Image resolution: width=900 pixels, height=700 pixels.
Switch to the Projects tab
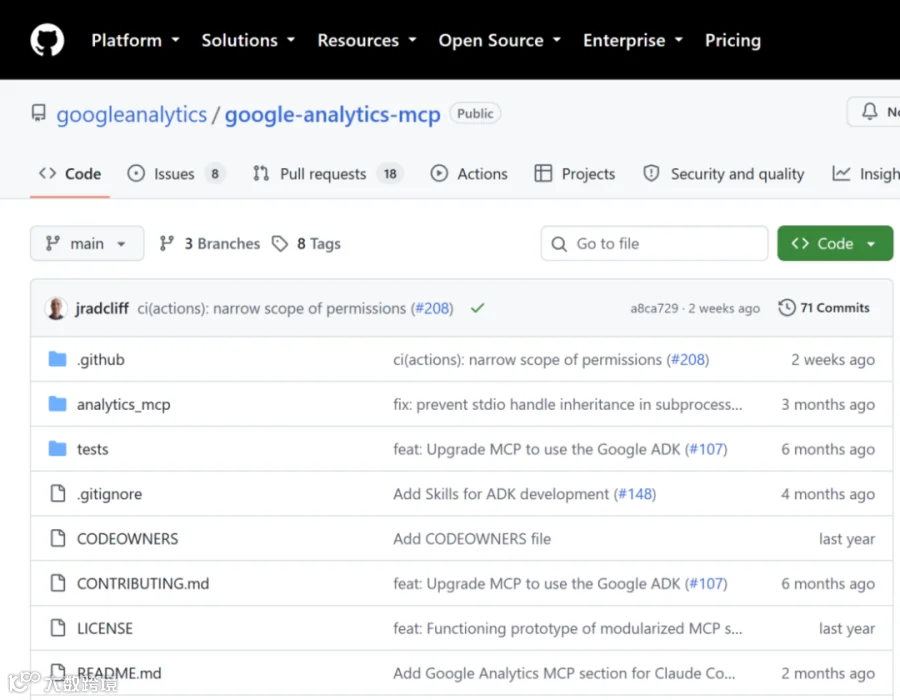tap(575, 174)
